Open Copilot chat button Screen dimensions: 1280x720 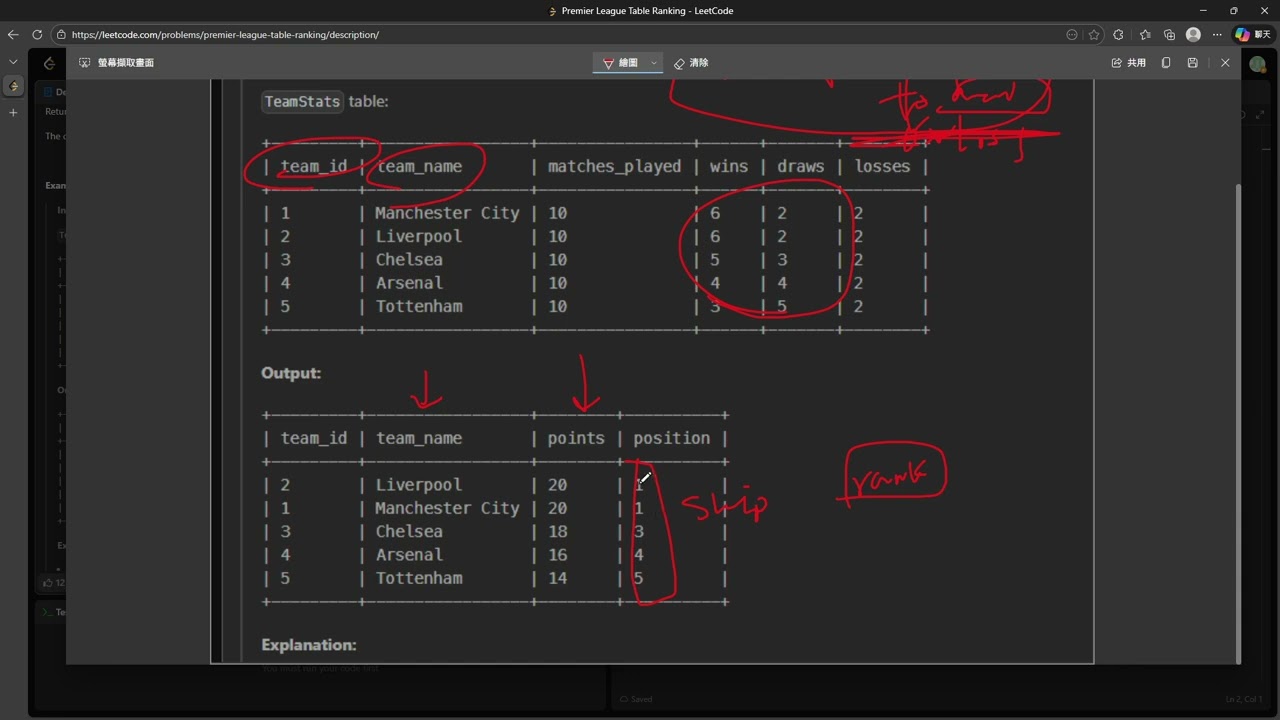1254,34
